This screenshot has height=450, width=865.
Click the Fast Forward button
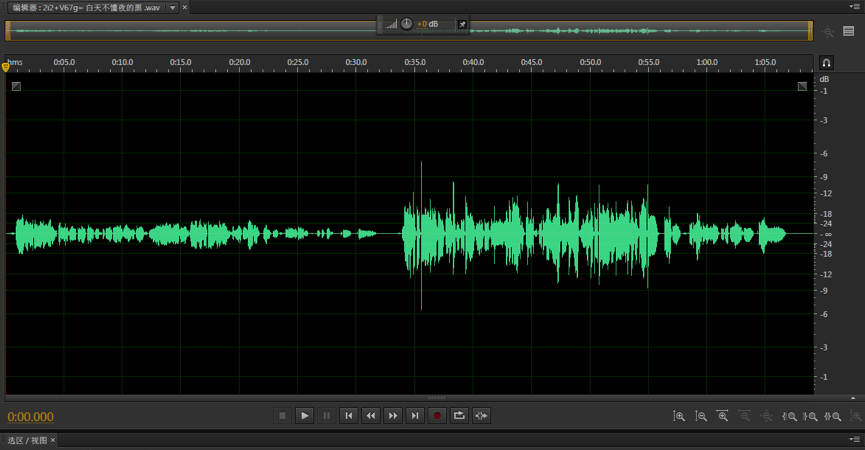[x=393, y=416]
